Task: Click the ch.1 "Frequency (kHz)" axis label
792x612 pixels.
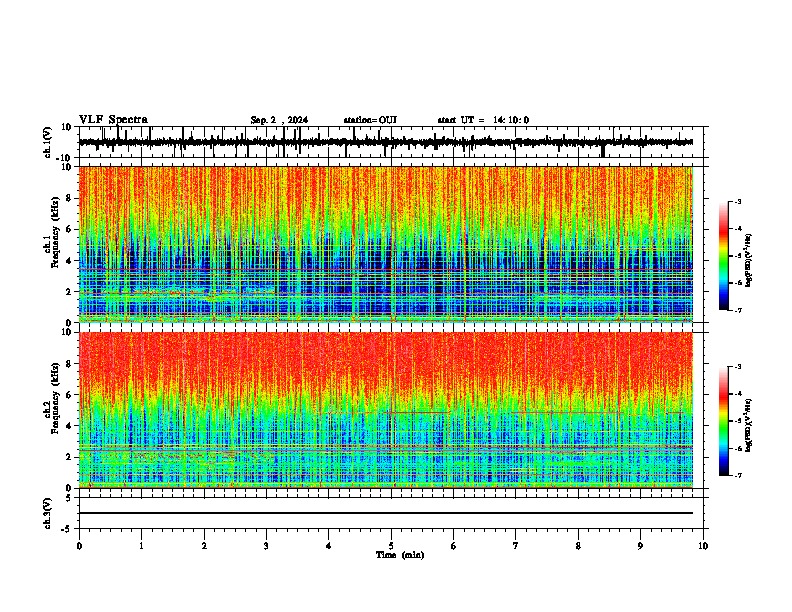Action: [55, 232]
